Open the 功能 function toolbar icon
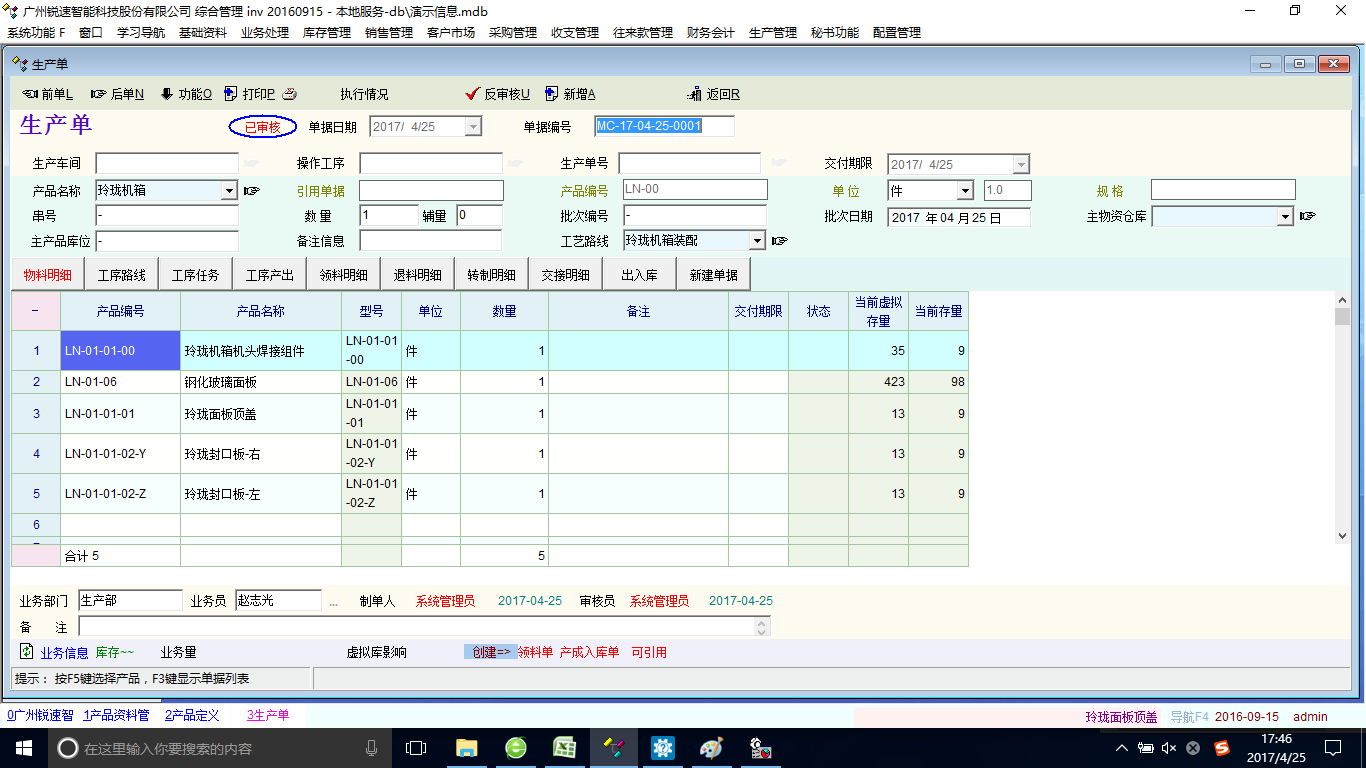 tap(167, 94)
